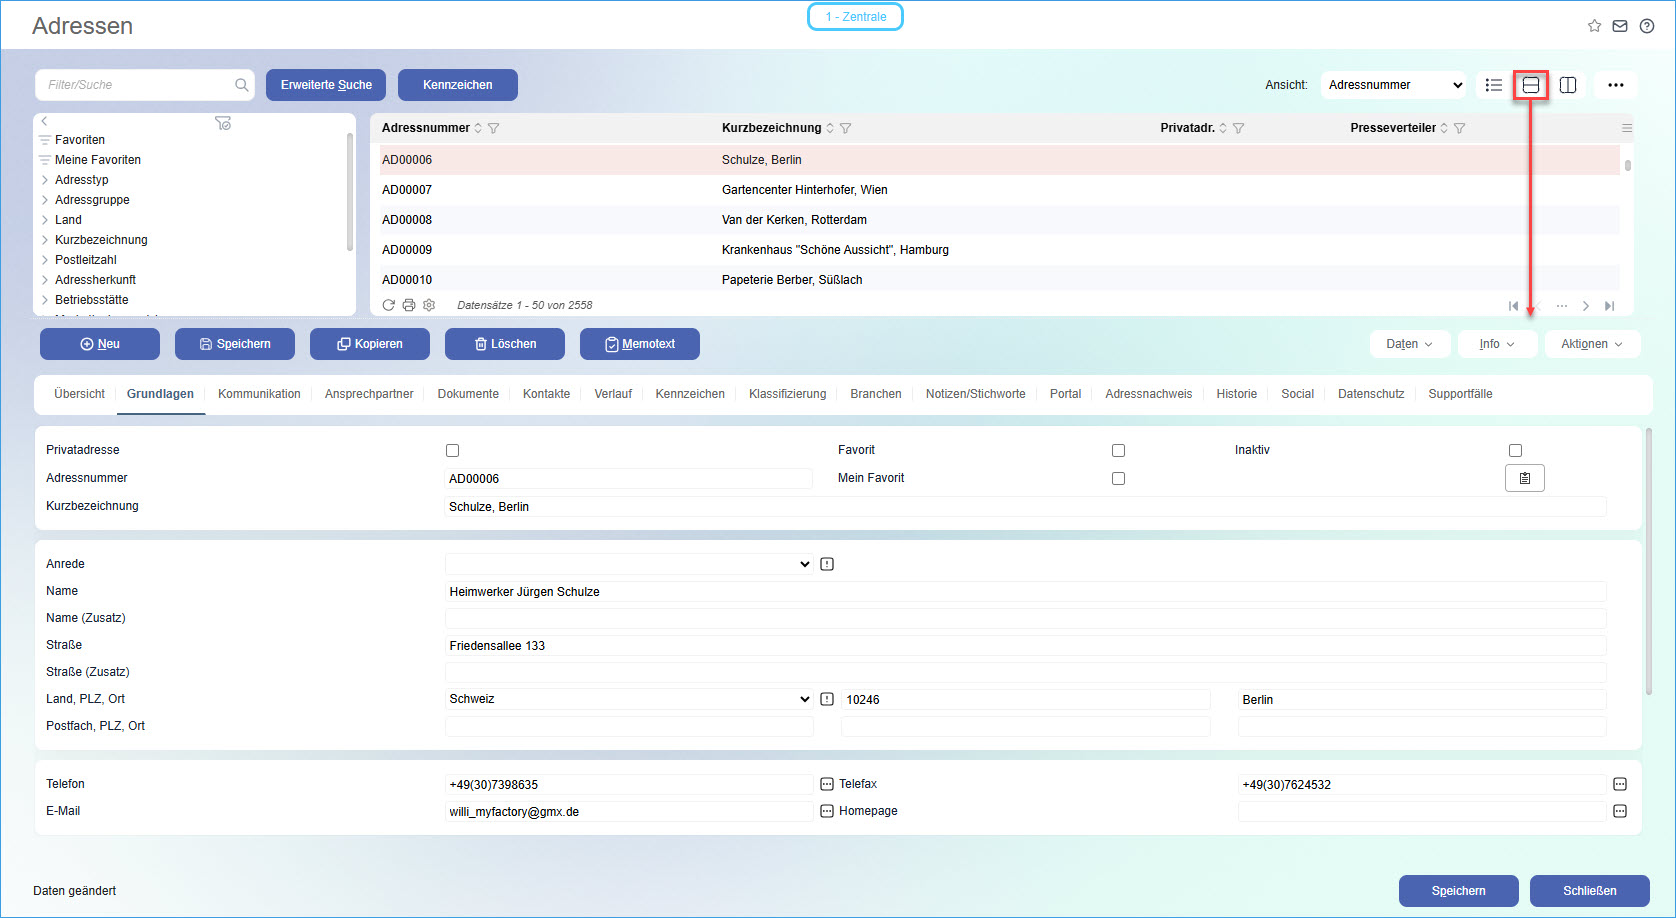This screenshot has height=918, width=1676.
Task: Expand the Adresstyp tree node
Action: pyautogui.click(x=45, y=180)
